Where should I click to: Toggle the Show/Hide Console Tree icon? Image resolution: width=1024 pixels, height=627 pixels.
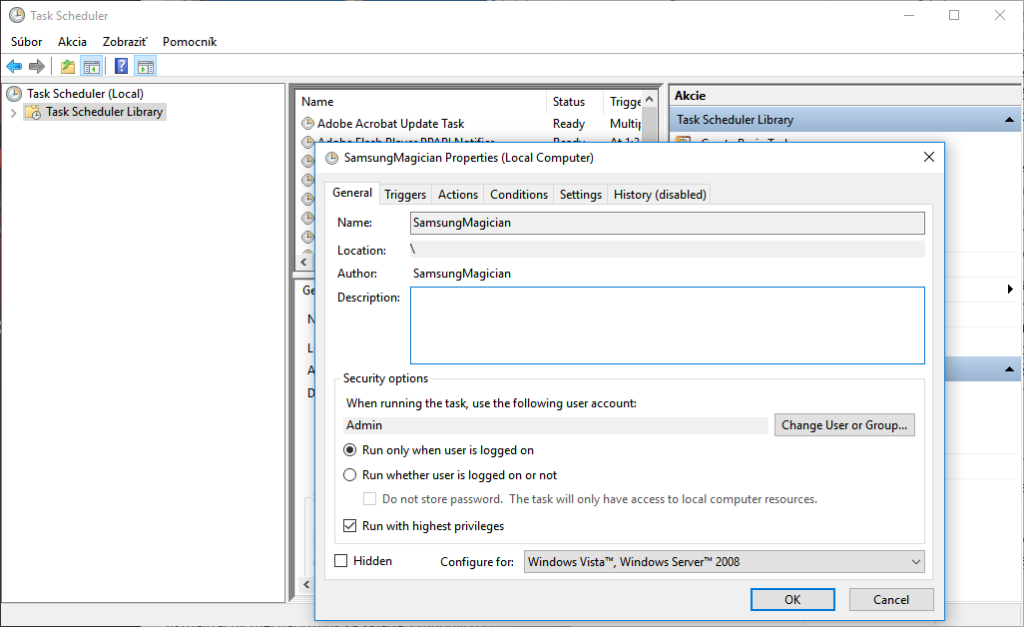coord(91,67)
